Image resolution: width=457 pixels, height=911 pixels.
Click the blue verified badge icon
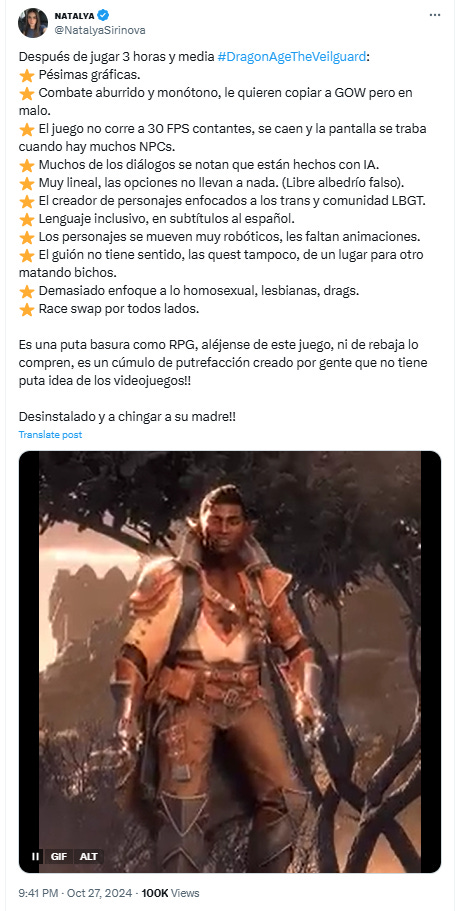point(102,16)
